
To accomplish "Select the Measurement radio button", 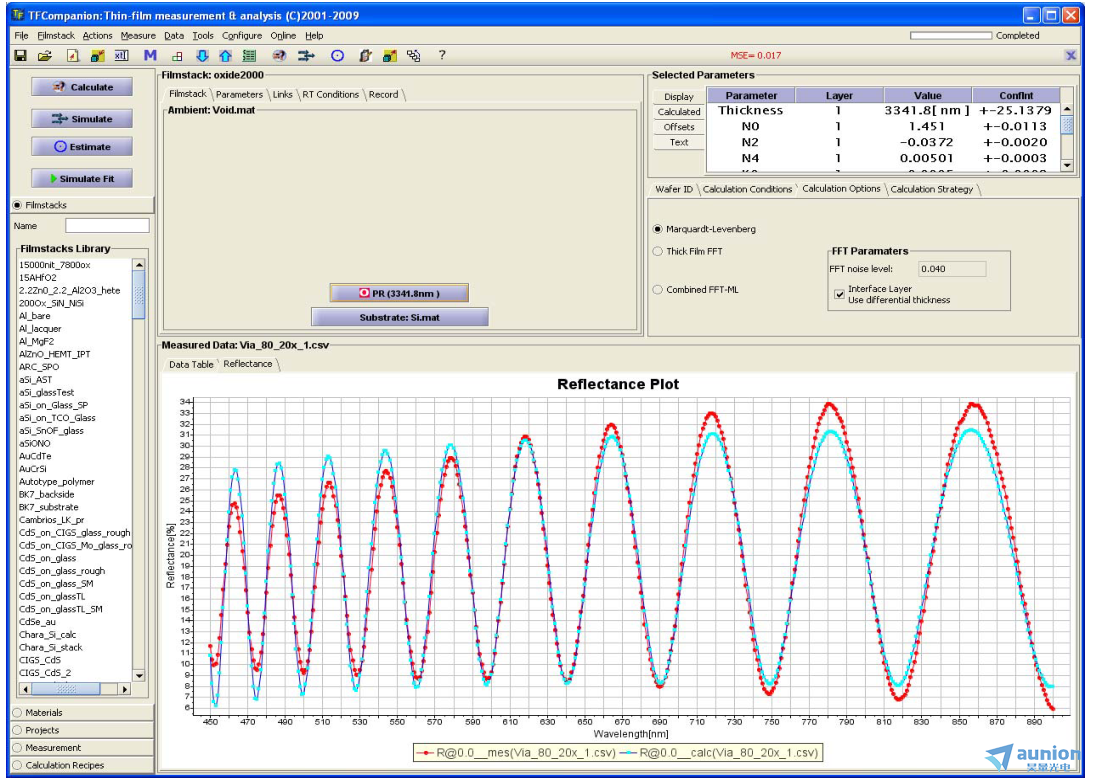I will [x=17, y=747].
